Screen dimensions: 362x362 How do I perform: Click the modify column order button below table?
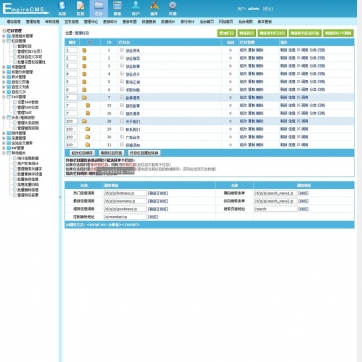pos(82,153)
